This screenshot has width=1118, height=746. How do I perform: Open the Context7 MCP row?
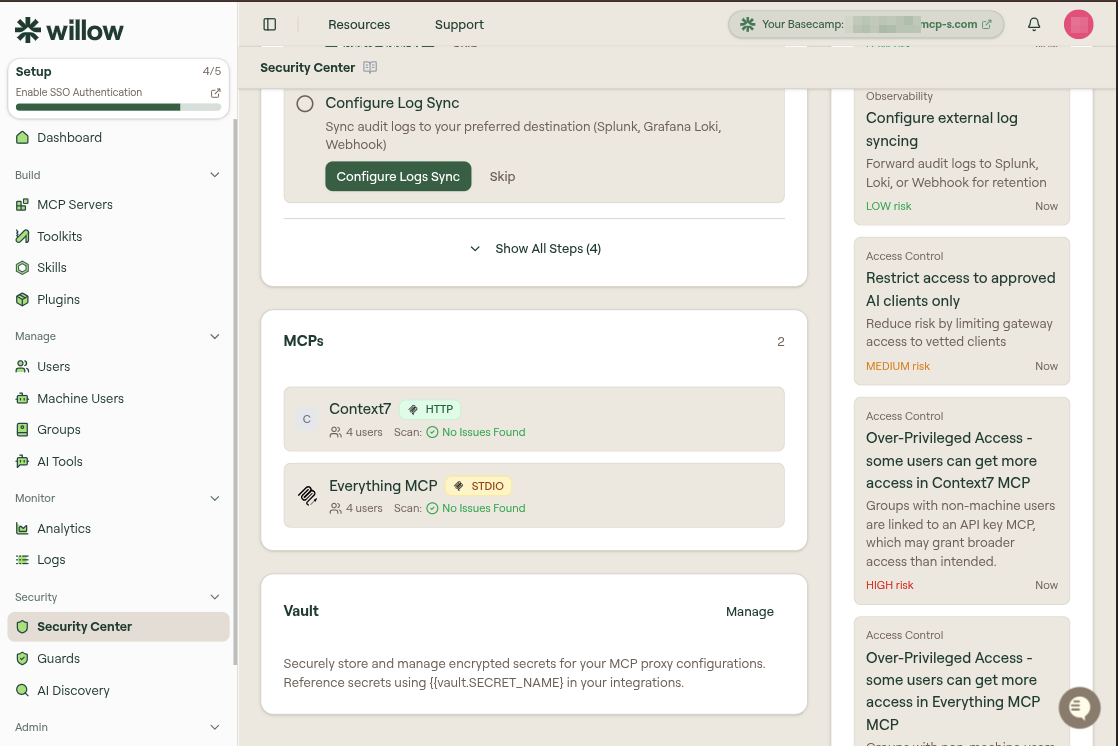(x=534, y=419)
